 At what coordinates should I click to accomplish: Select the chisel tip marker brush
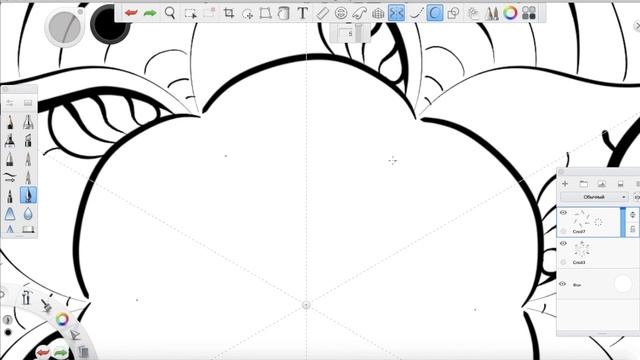click(28, 140)
